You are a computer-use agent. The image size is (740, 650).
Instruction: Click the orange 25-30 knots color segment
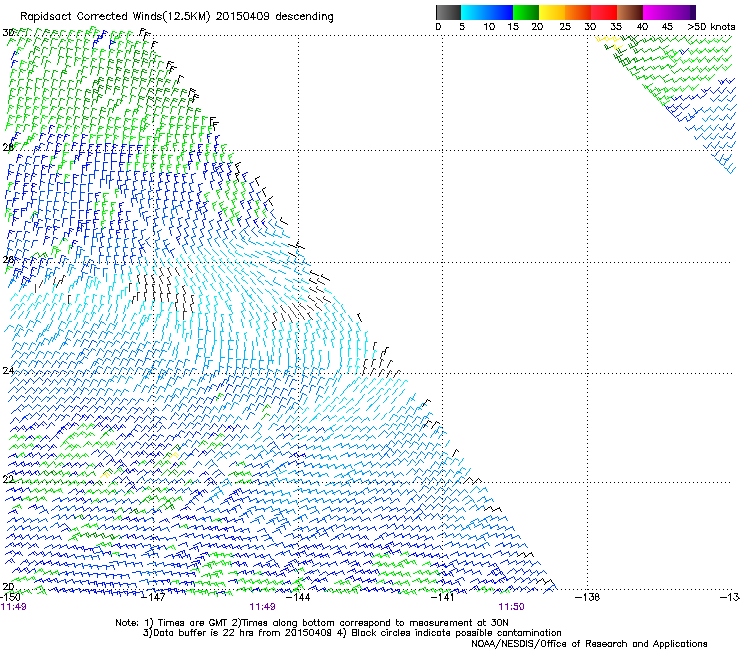tap(578, 12)
